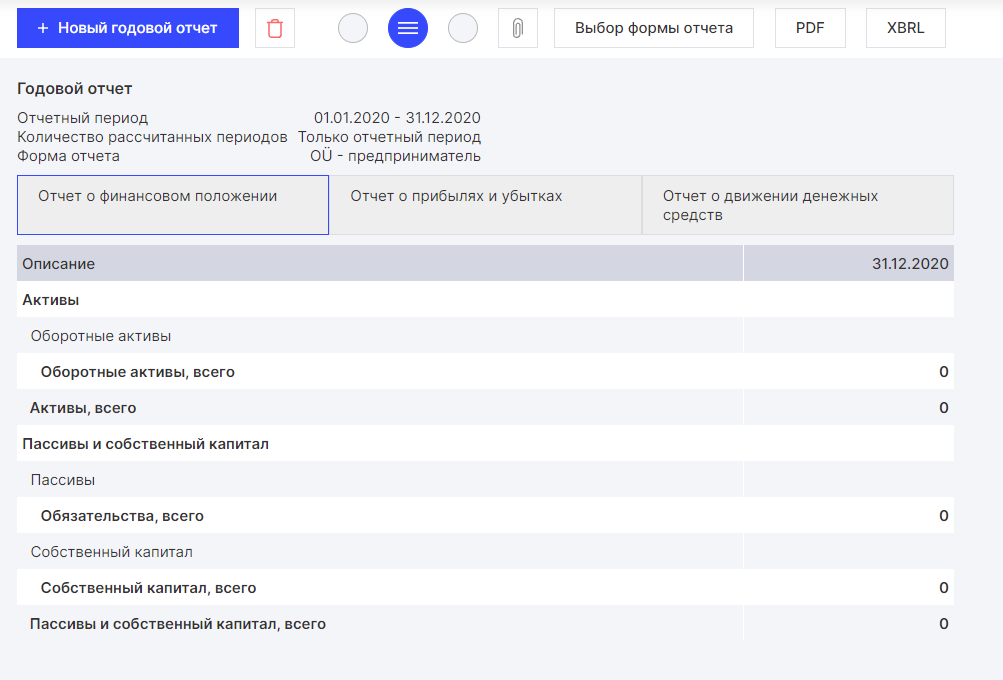Viewport: 1003px width, 680px height.
Task: Select the 'Оборотные активы' row
Action: (x=486, y=336)
